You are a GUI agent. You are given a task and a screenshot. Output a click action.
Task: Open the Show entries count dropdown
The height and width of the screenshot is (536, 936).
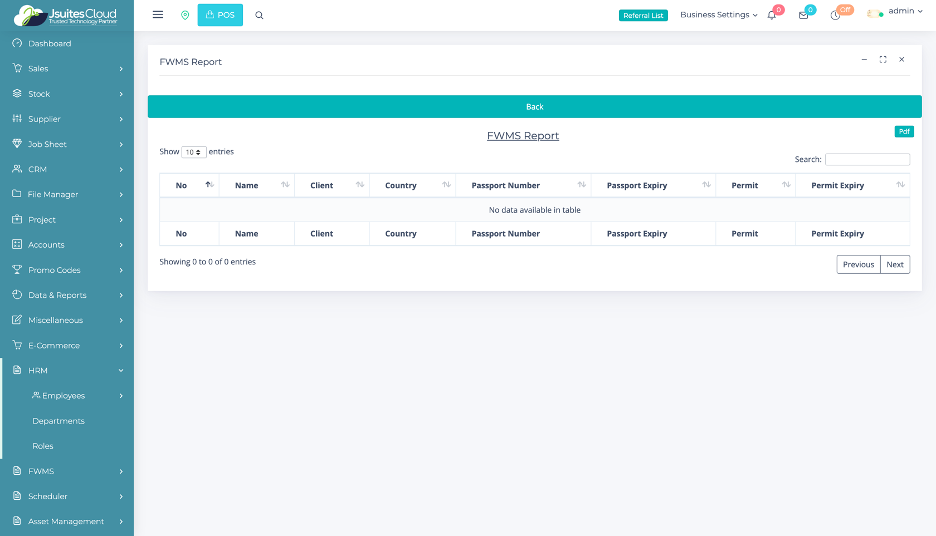(x=194, y=152)
